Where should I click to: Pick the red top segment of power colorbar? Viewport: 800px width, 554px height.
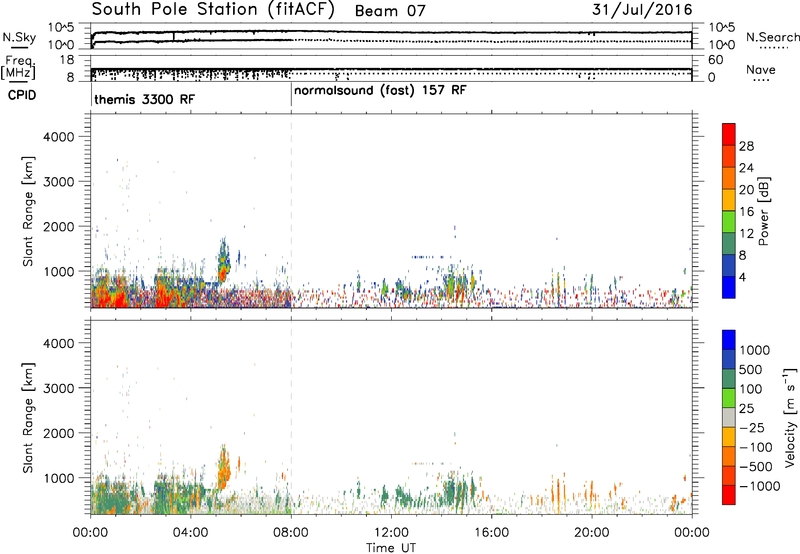729,134
